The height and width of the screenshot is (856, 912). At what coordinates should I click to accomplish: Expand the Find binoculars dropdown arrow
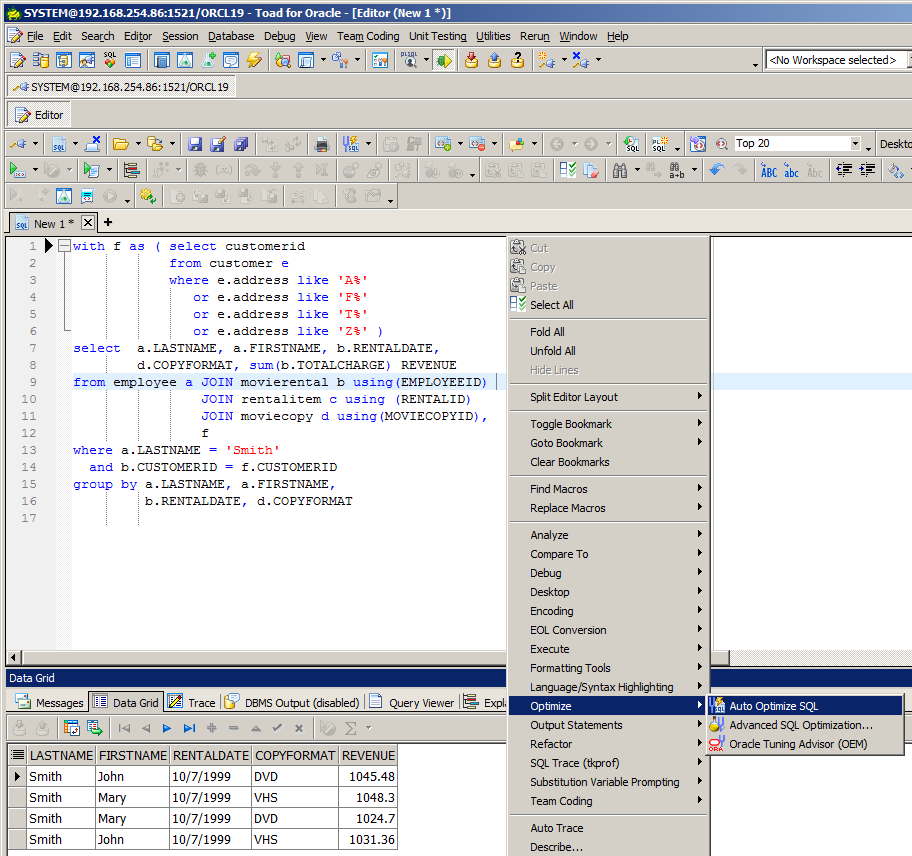(x=637, y=170)
